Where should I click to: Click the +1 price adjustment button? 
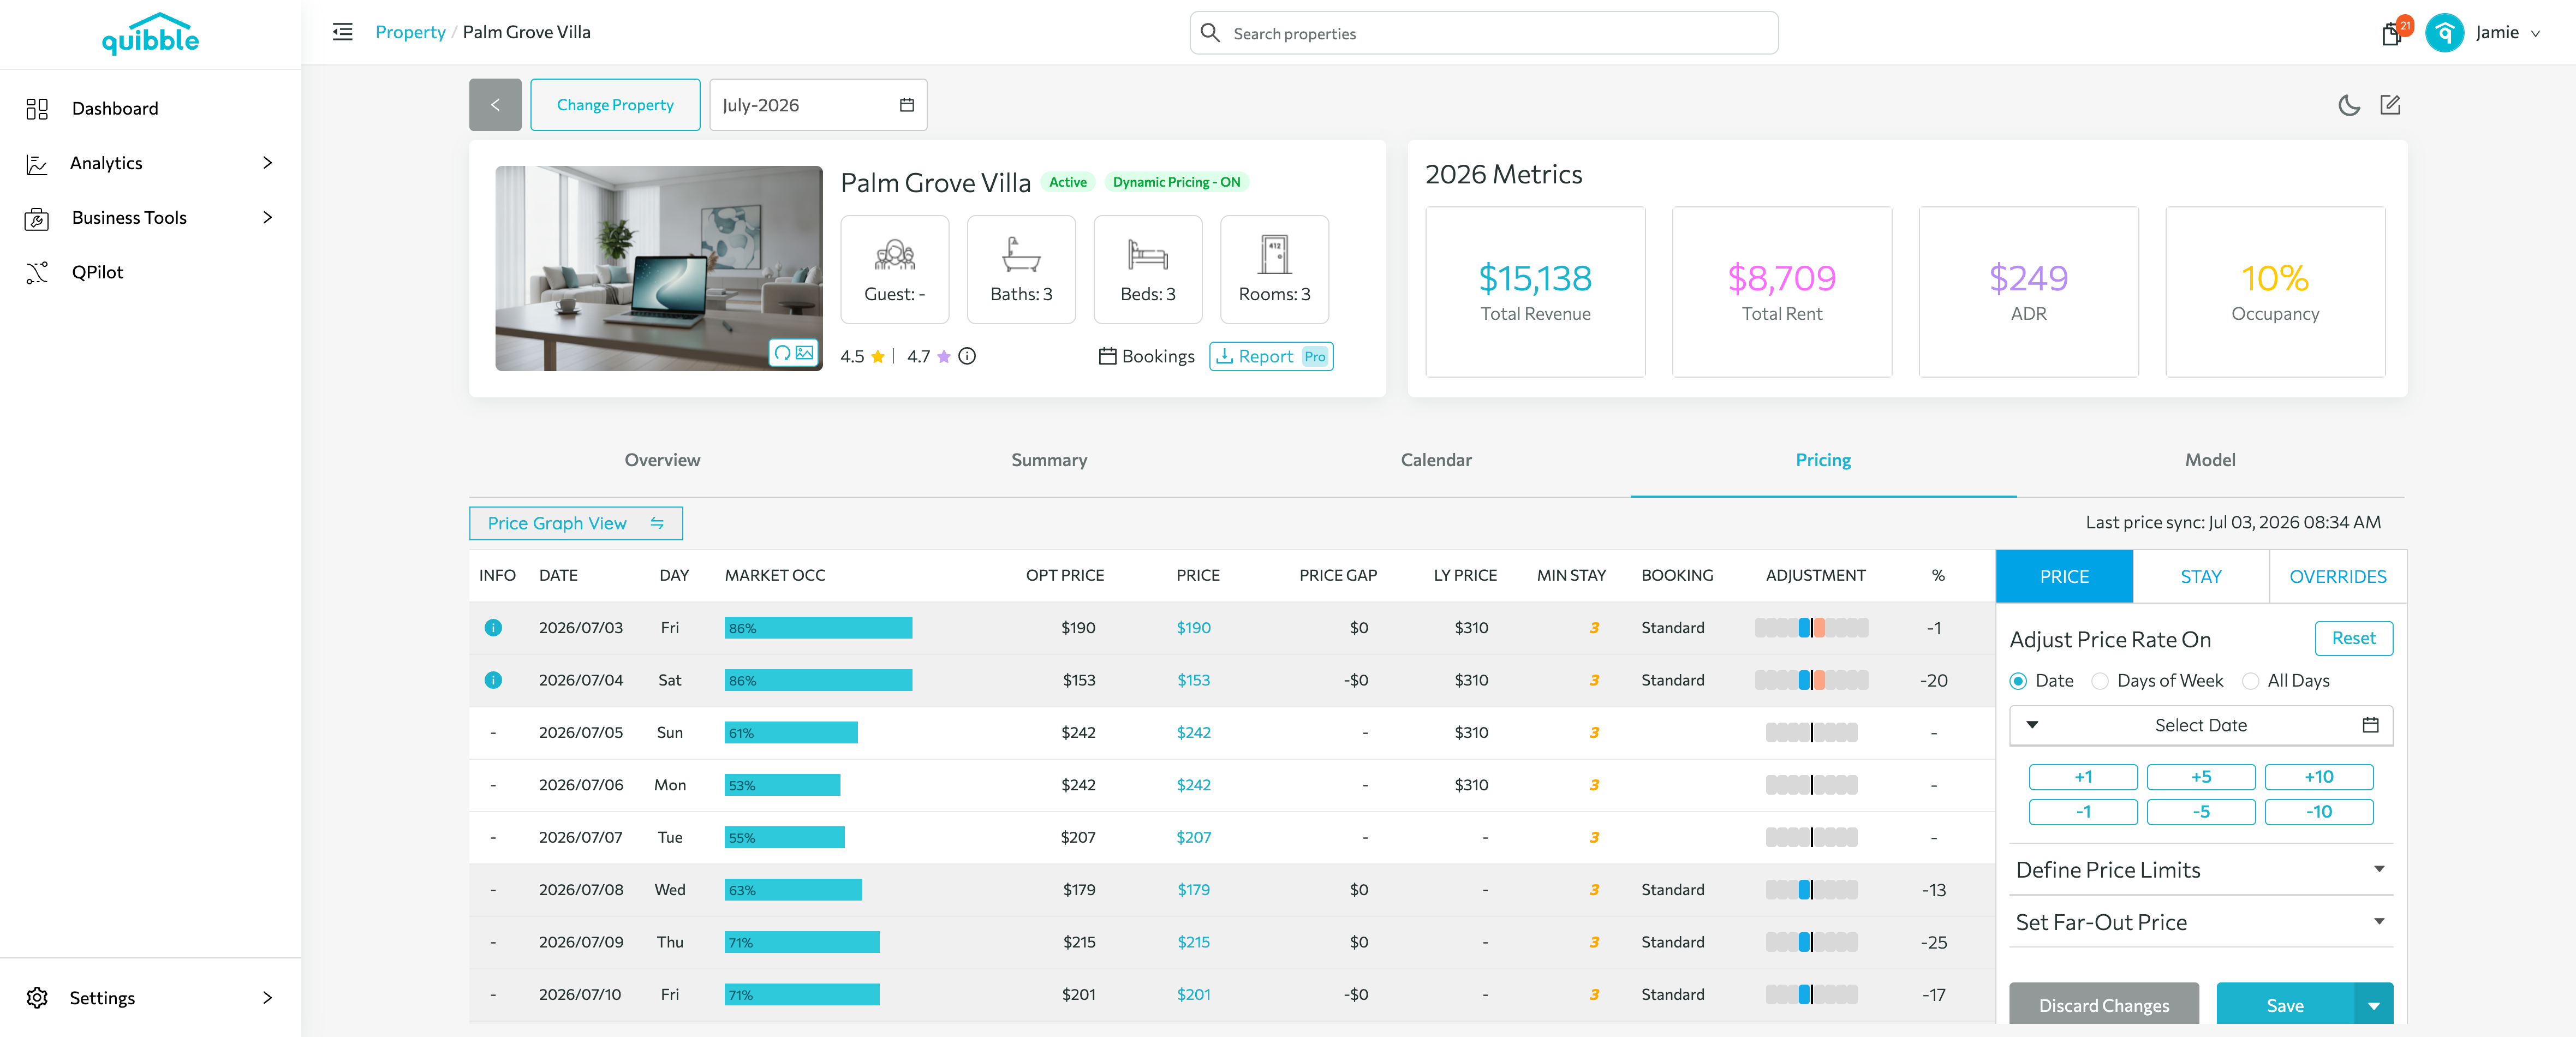click(2083, 777)
